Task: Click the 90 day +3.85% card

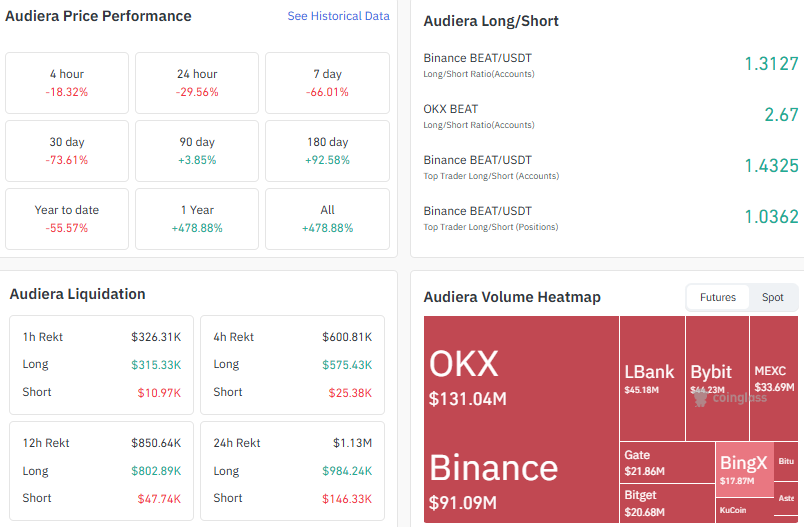Action: 197,151
